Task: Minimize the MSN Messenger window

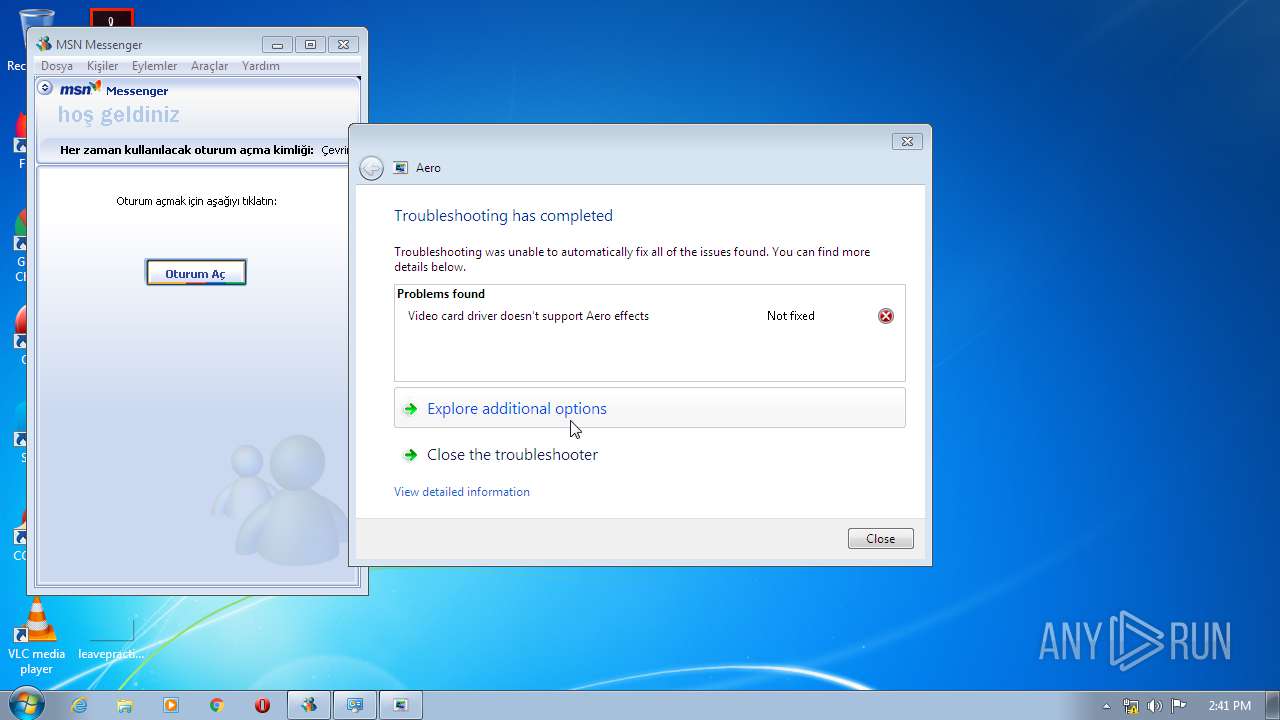Action: pos(278,45)
